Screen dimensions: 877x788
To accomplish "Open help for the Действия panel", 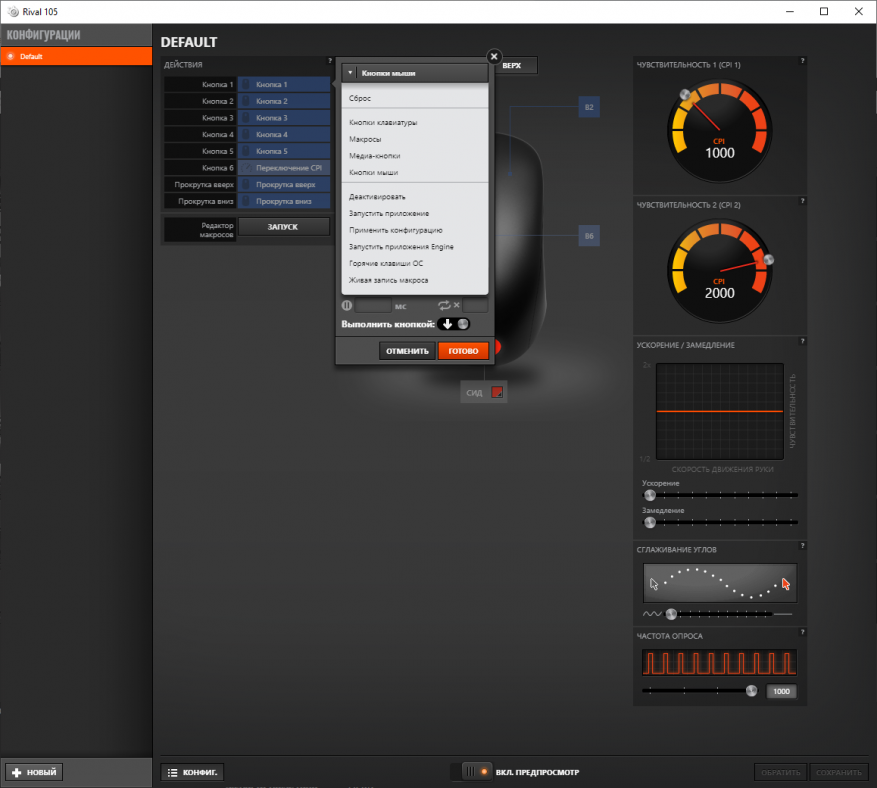I will click(x=330, y=60).
